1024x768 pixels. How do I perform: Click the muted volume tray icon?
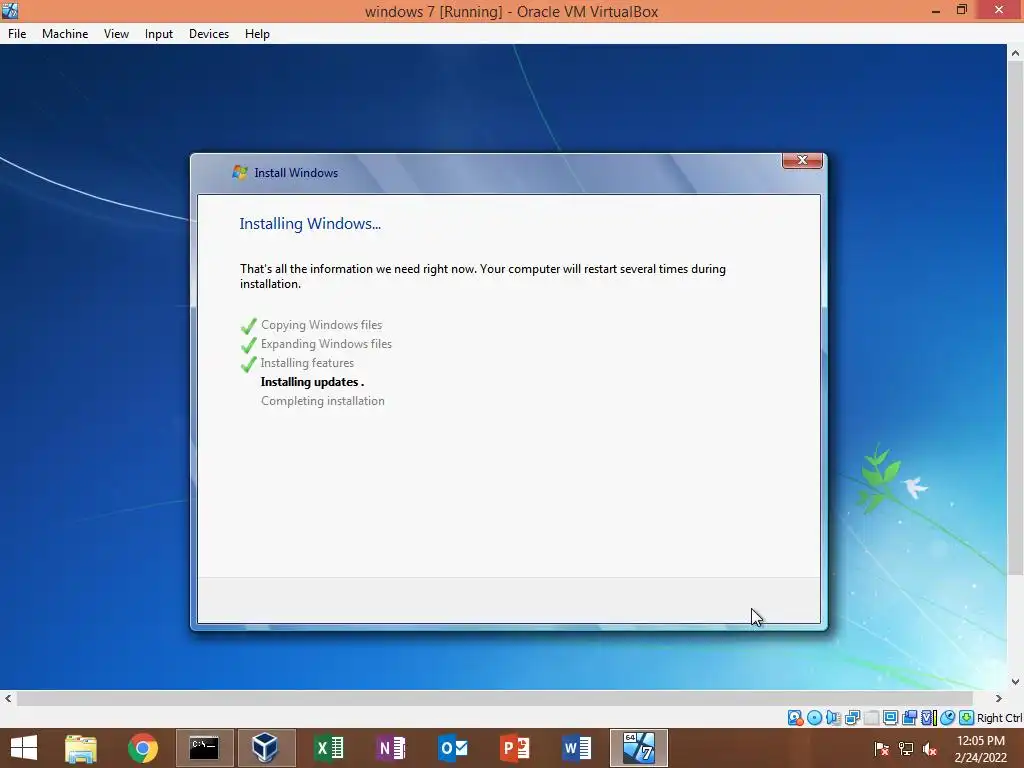pyautogui.click(x=930, y=748)
